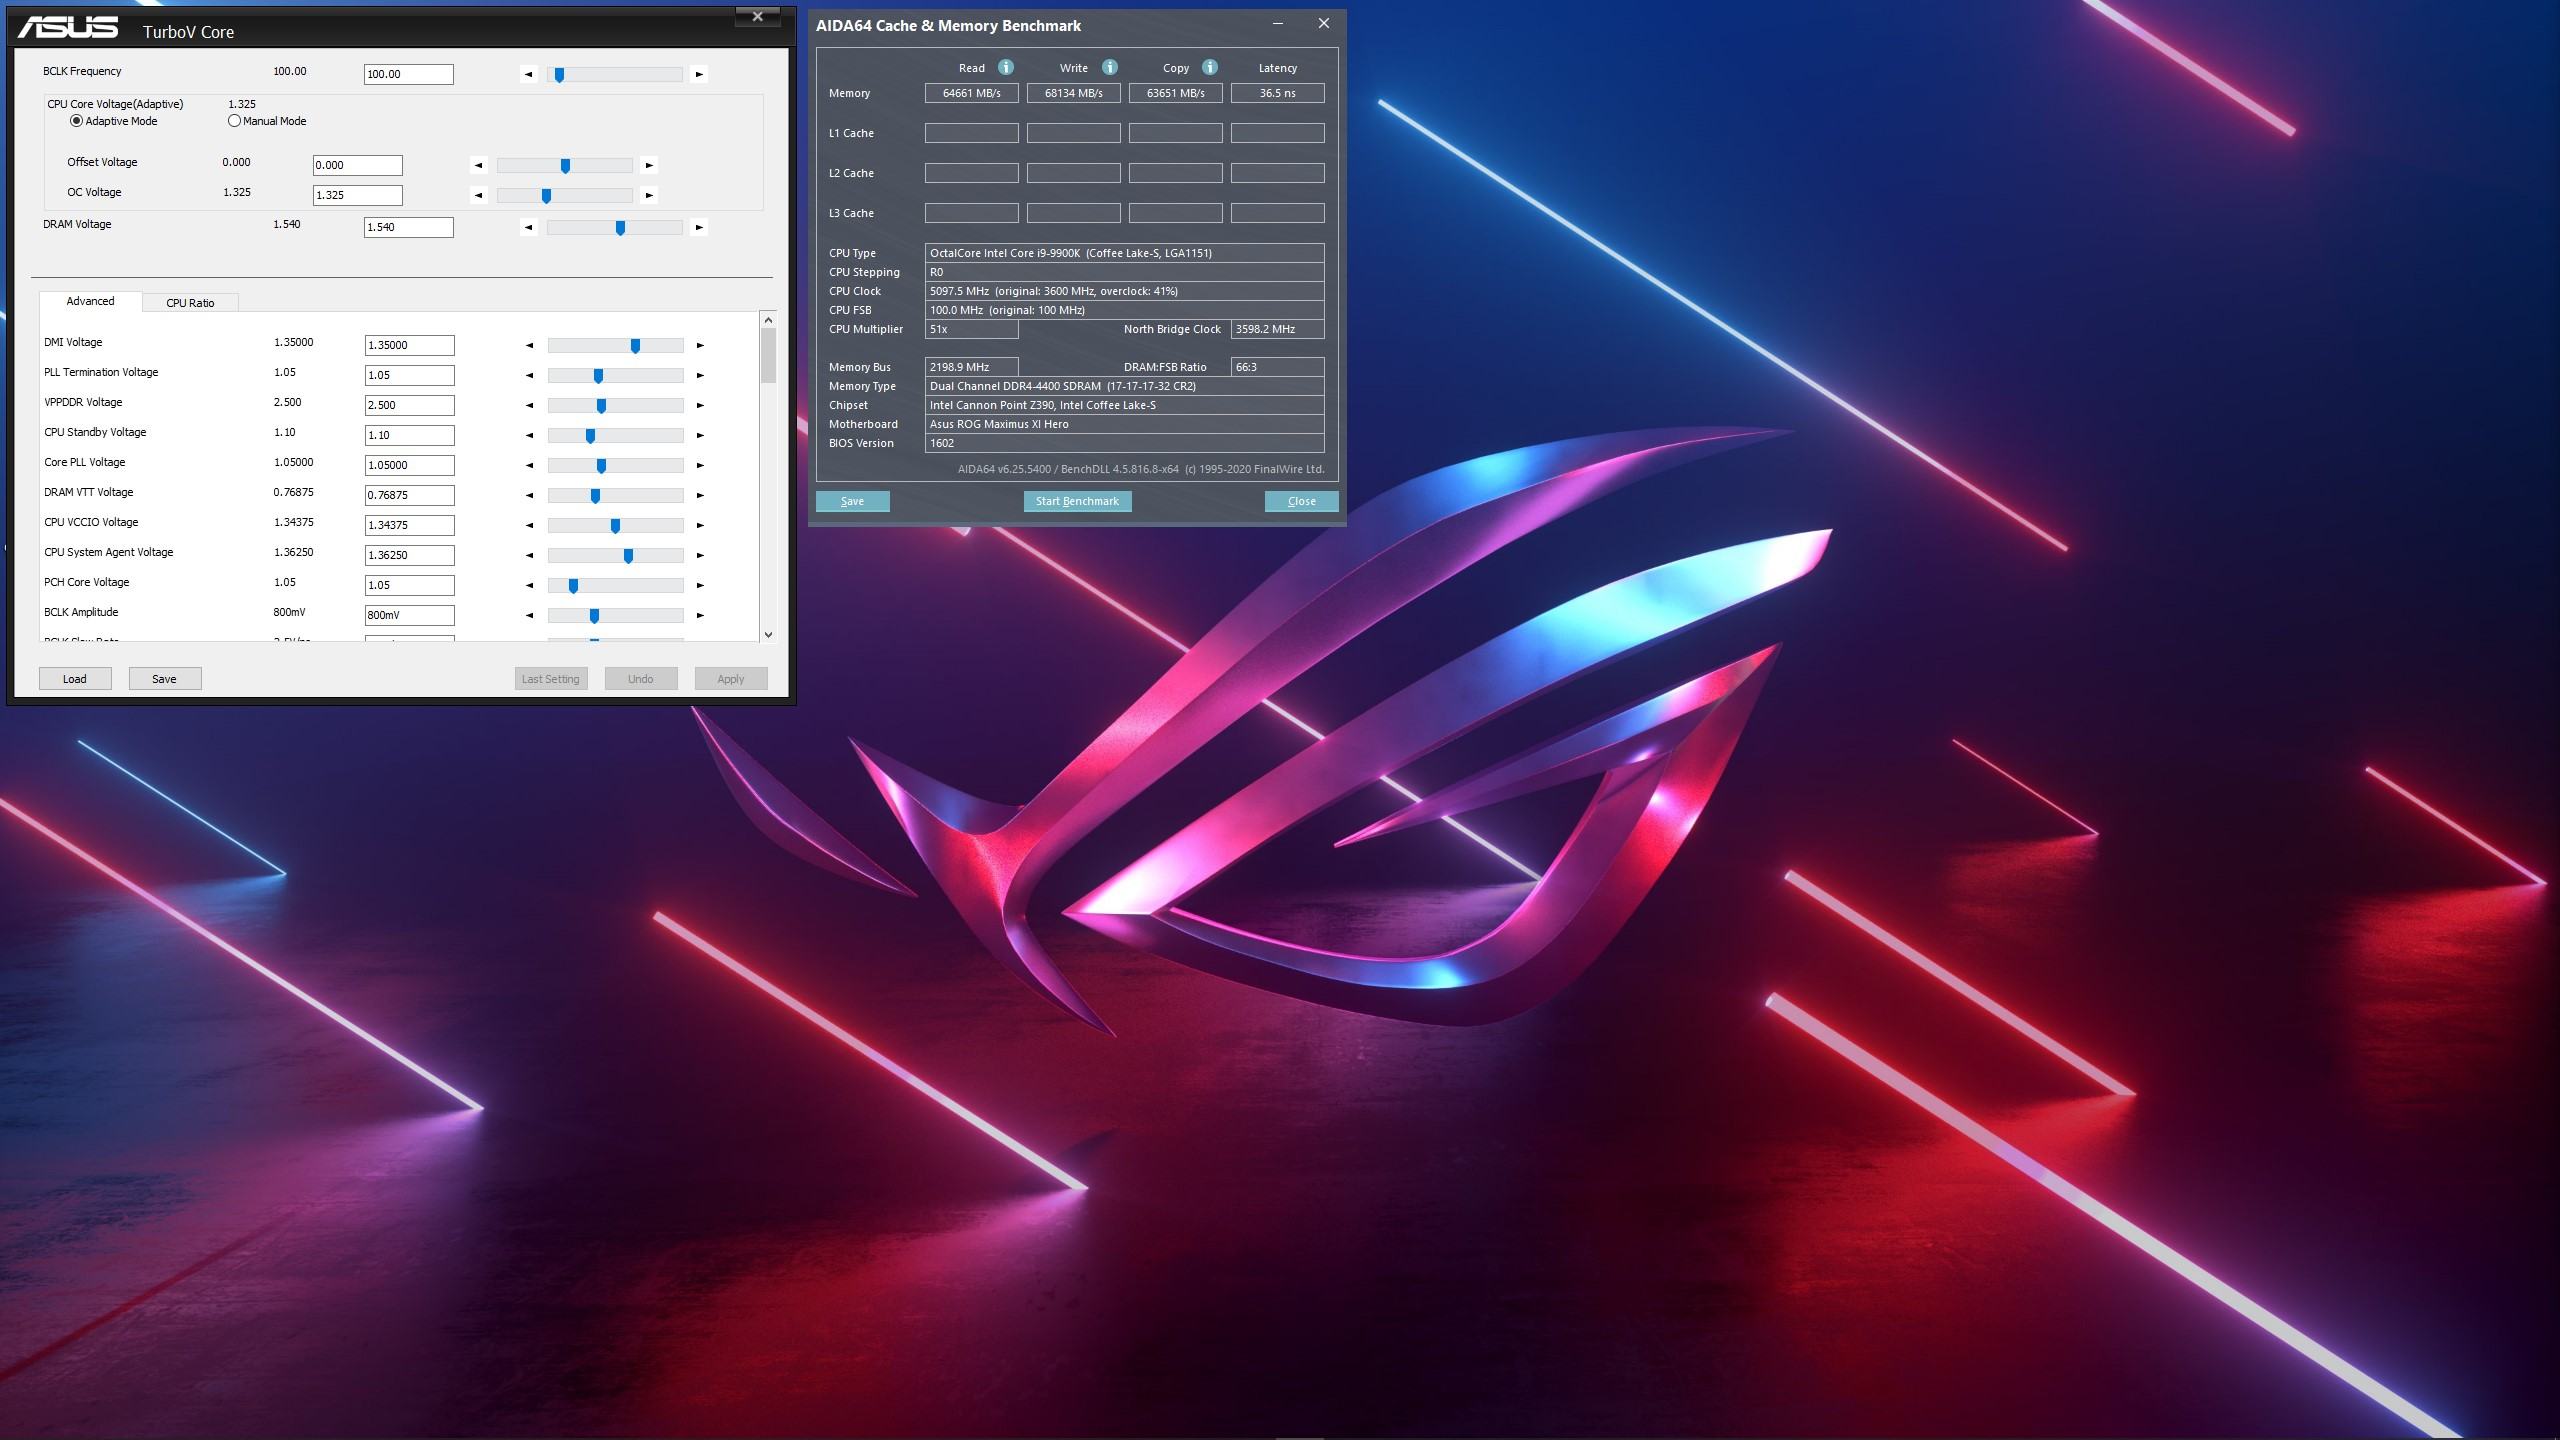
Task: Decrease CPU VCCIO Voltage with left arrow
Action: point(529,525)
